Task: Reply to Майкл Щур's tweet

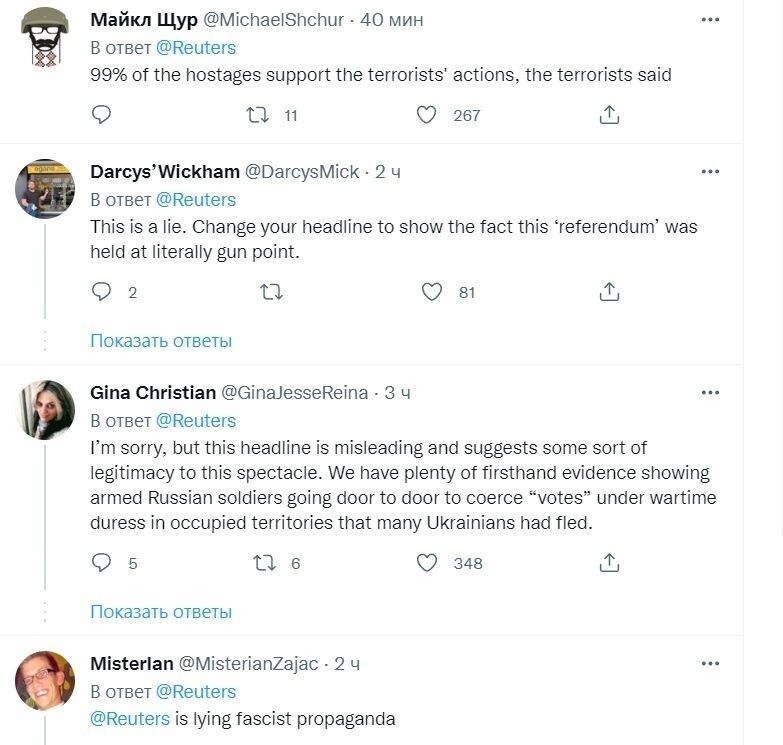Action: coord(101,116)
